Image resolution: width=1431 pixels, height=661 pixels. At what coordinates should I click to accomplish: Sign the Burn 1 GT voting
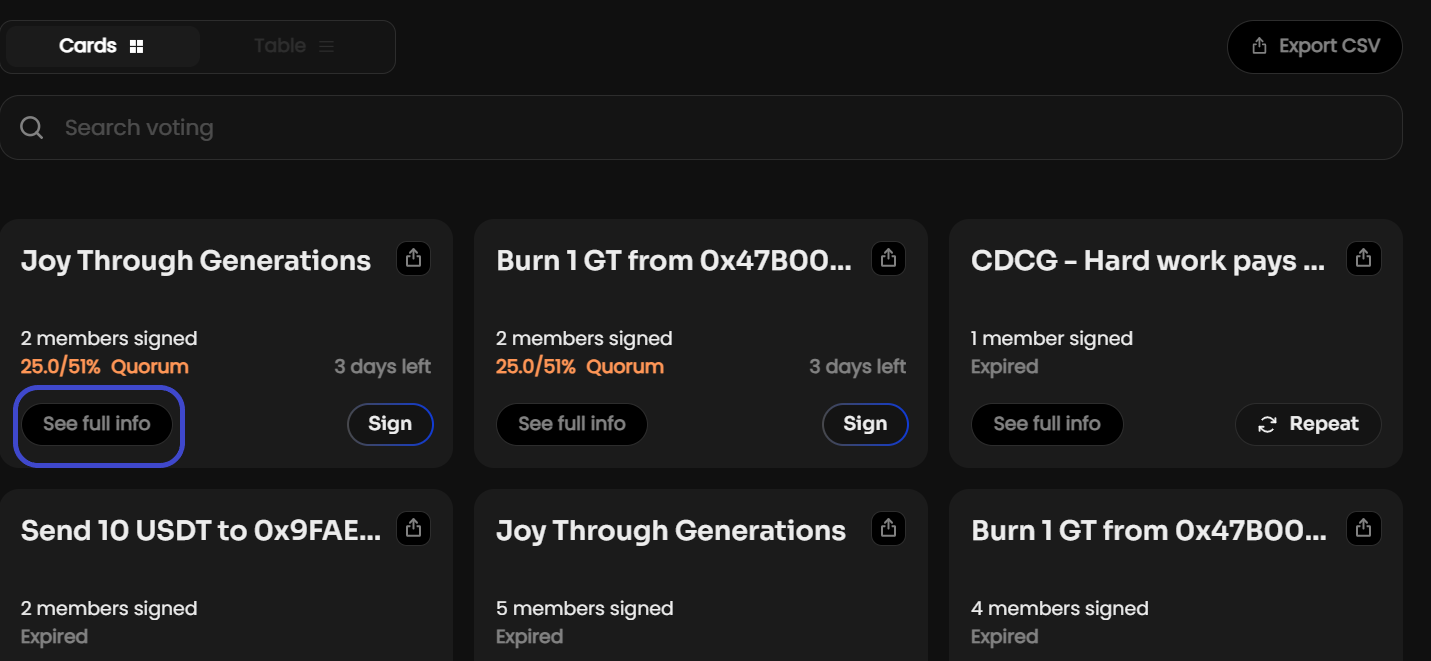pos(865,424)
